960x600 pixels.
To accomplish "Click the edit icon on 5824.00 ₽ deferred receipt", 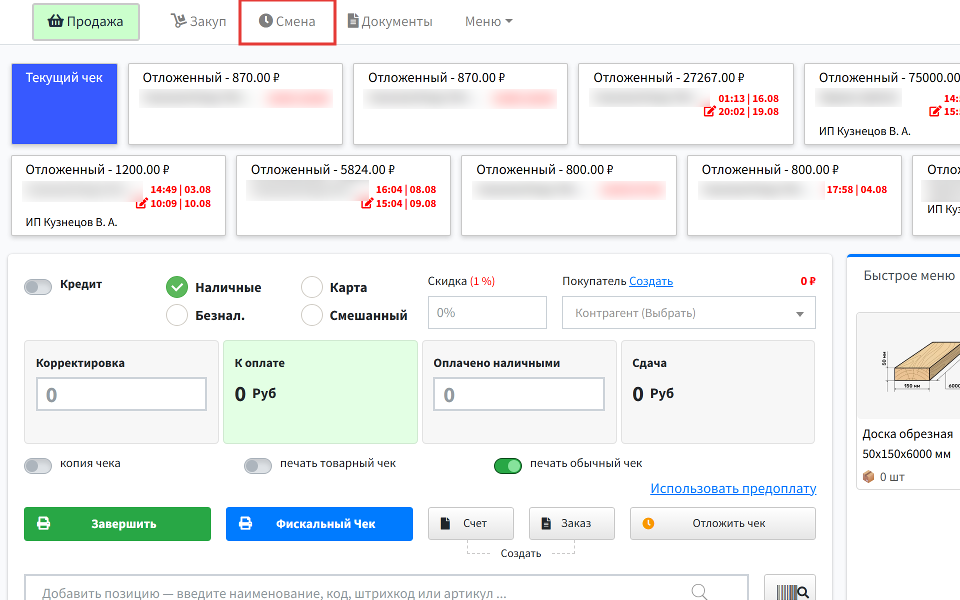I will [367, 203].
